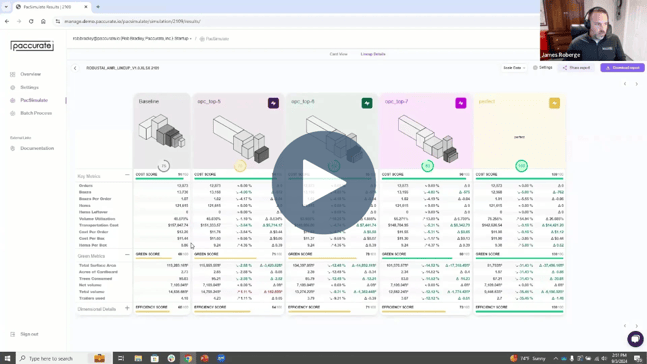Click the Sign out icon

click(12, 334)
